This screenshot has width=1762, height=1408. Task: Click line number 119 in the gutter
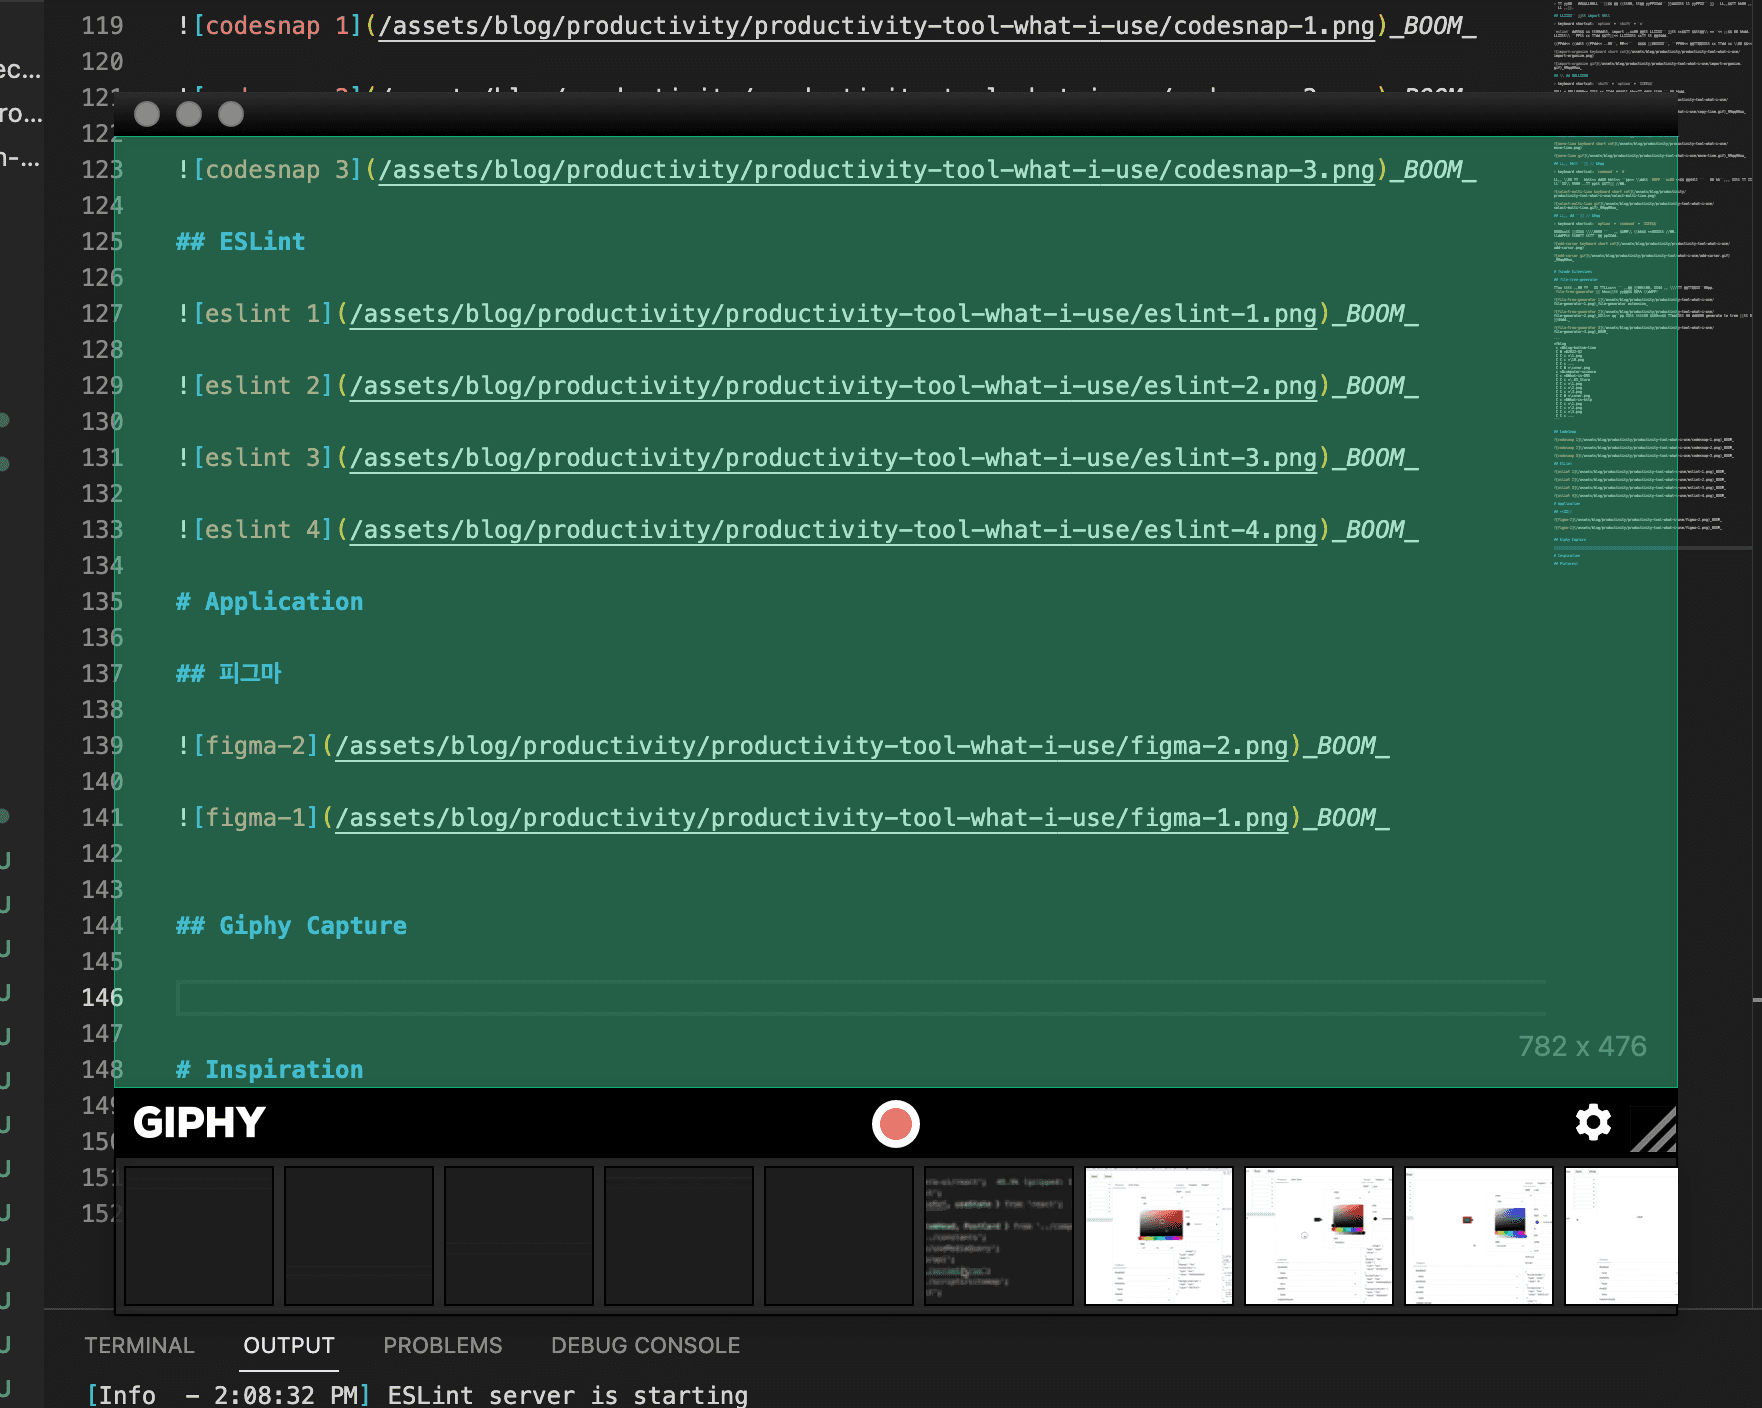102,26
